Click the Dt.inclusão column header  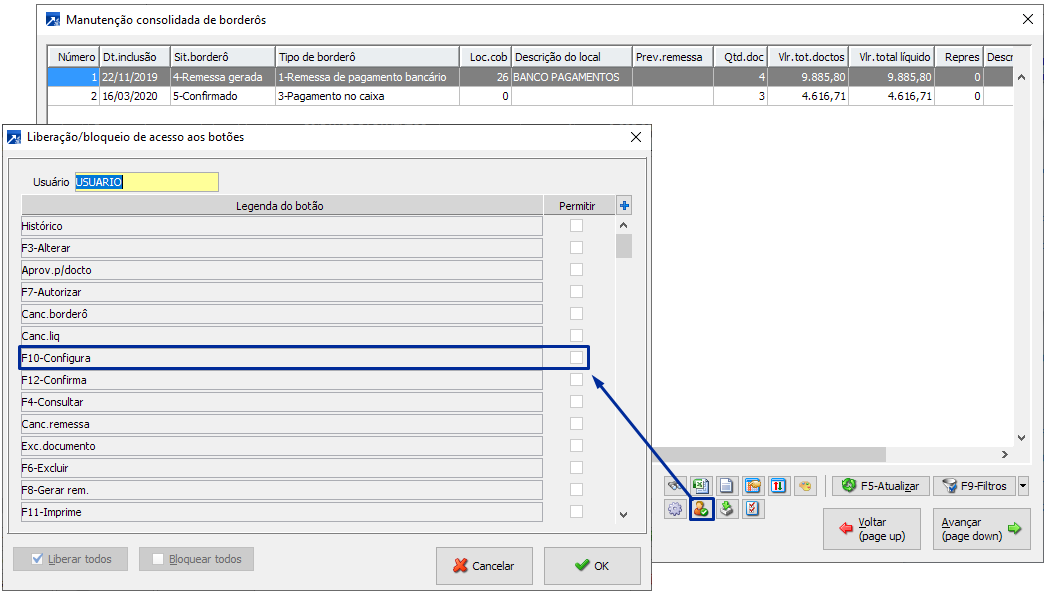tap(135, 57)
